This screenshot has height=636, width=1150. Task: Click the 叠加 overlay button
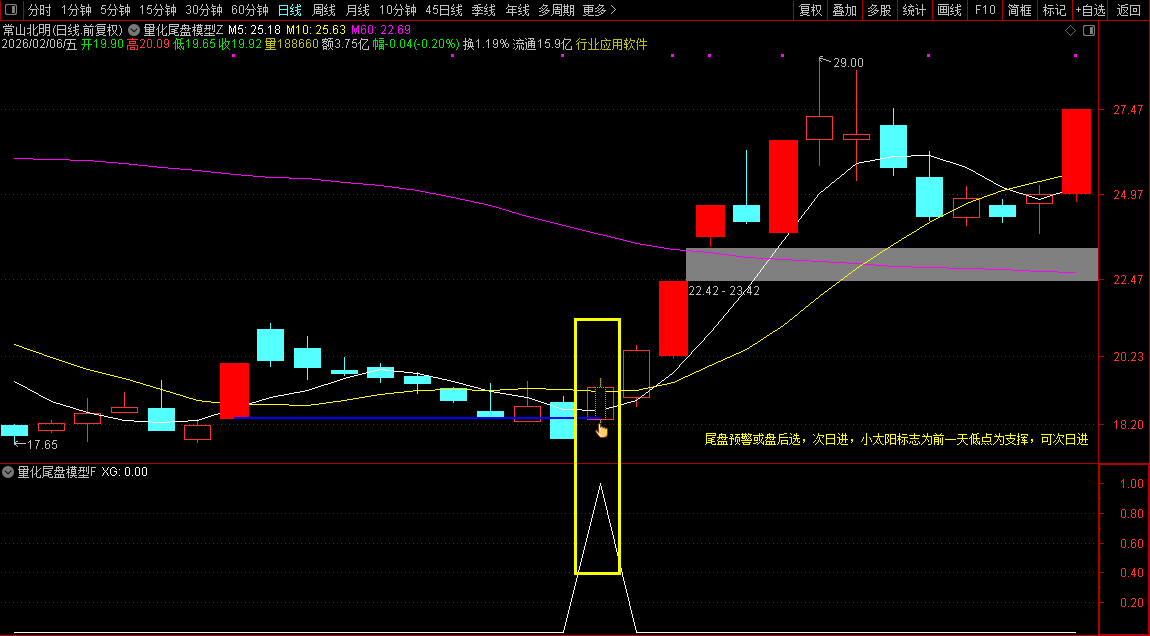845,10
